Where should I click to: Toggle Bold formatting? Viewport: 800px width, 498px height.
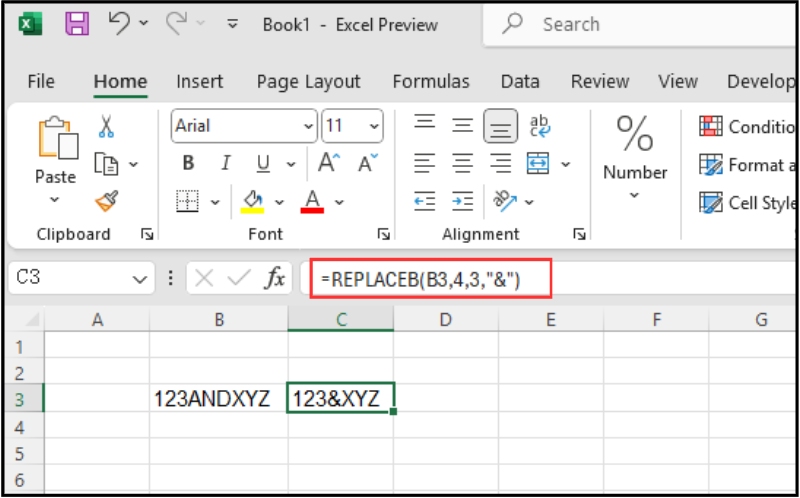pos(188,164)
